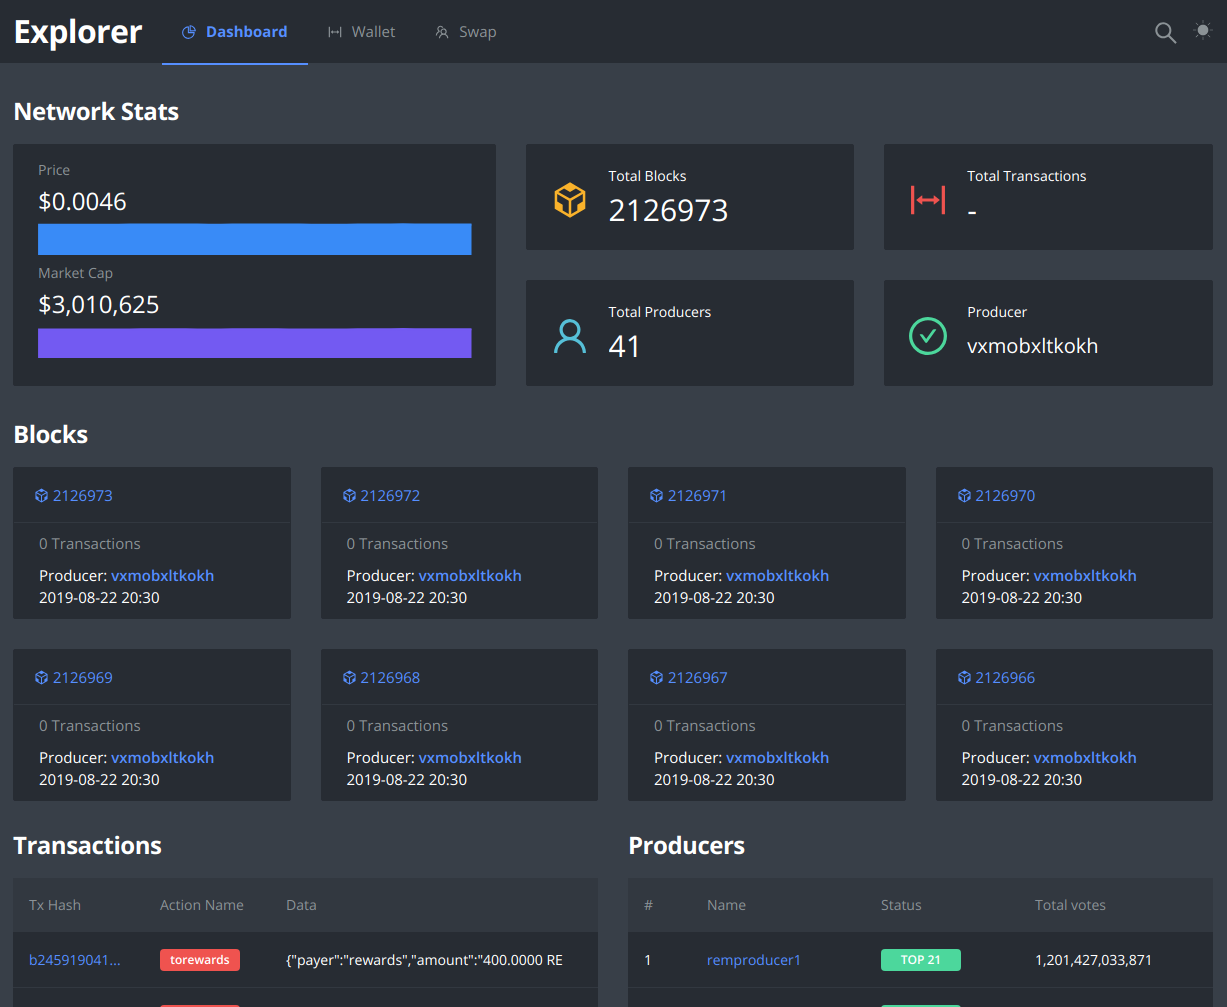Click the swap icon in the top navigation
1227x1007 pixels.
440,31
